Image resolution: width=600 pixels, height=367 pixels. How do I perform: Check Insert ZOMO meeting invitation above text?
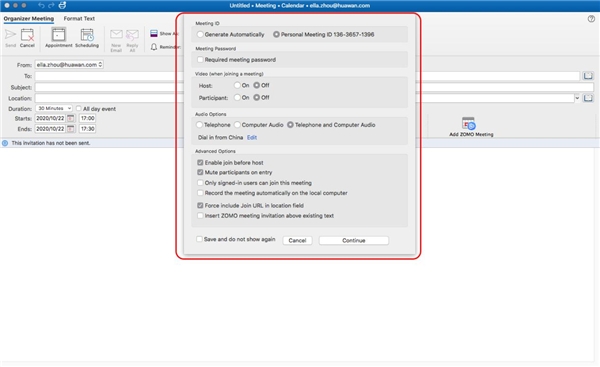200,216
